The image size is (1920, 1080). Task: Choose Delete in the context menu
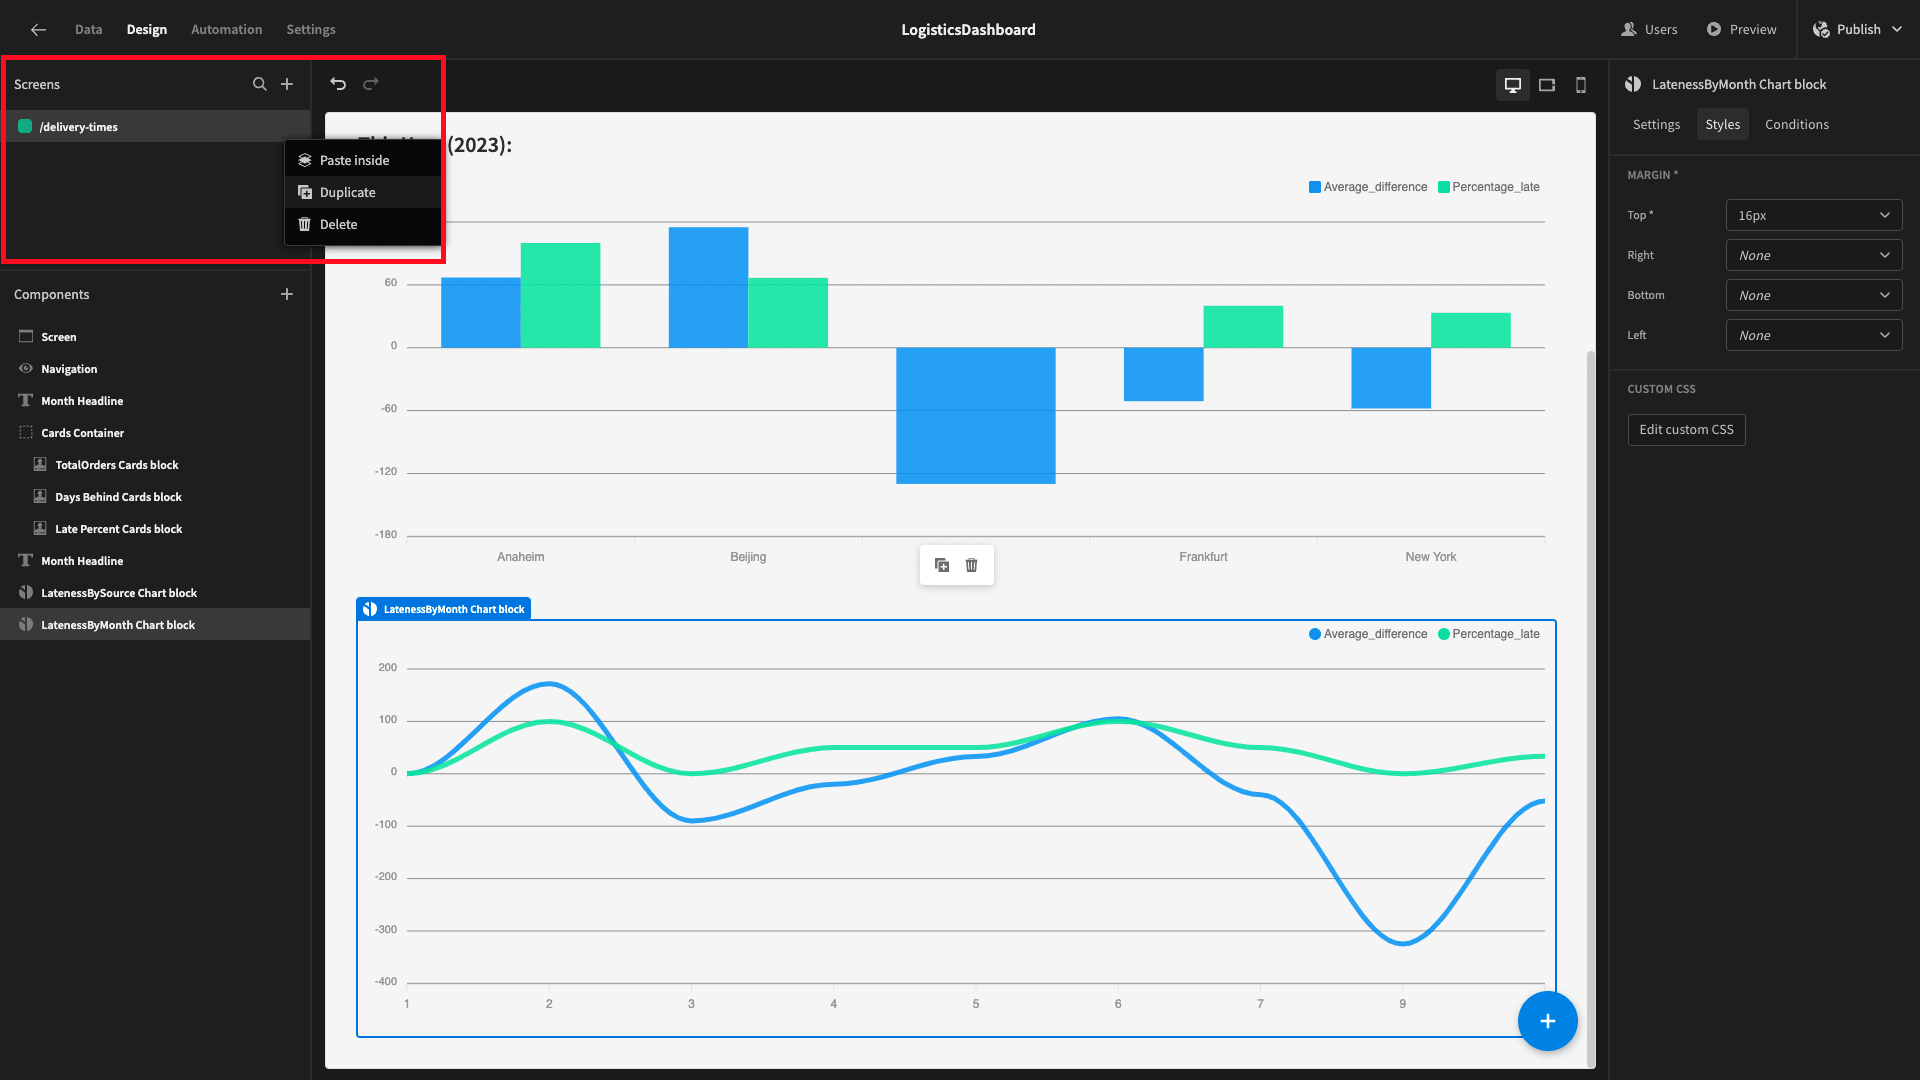(x=363, y=224)
